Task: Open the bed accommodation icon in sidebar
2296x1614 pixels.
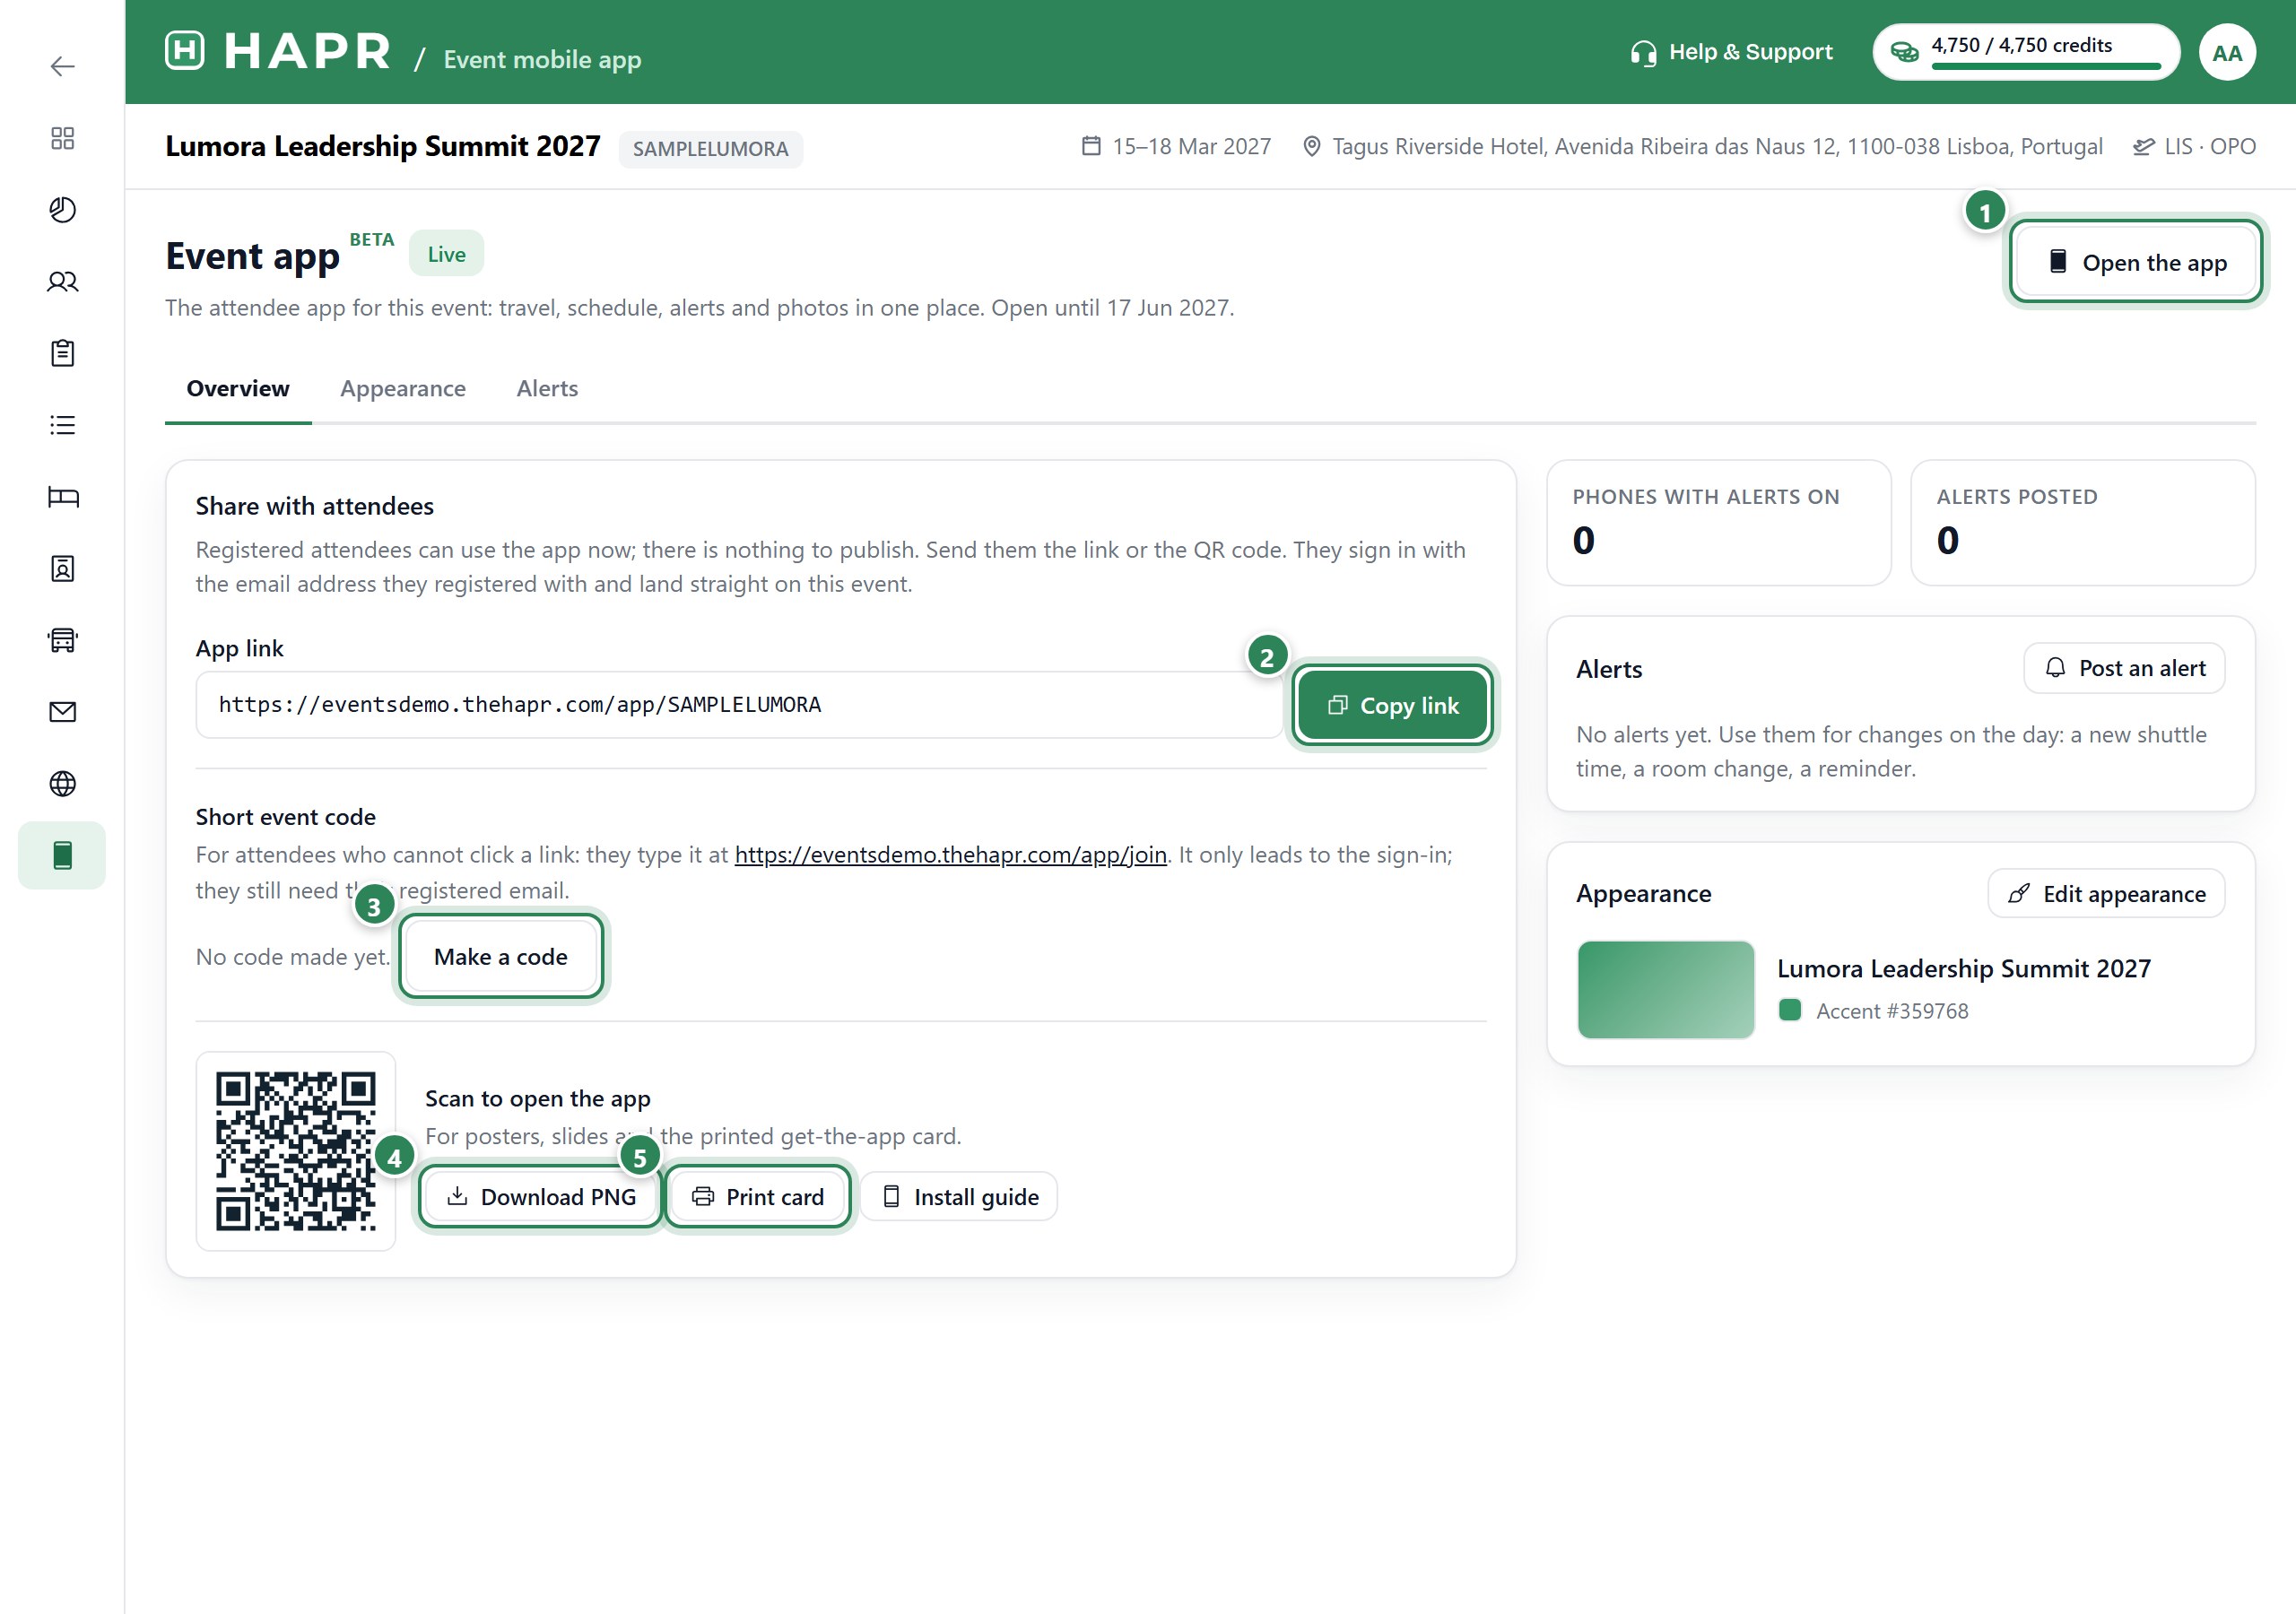Action: point(62,497)
